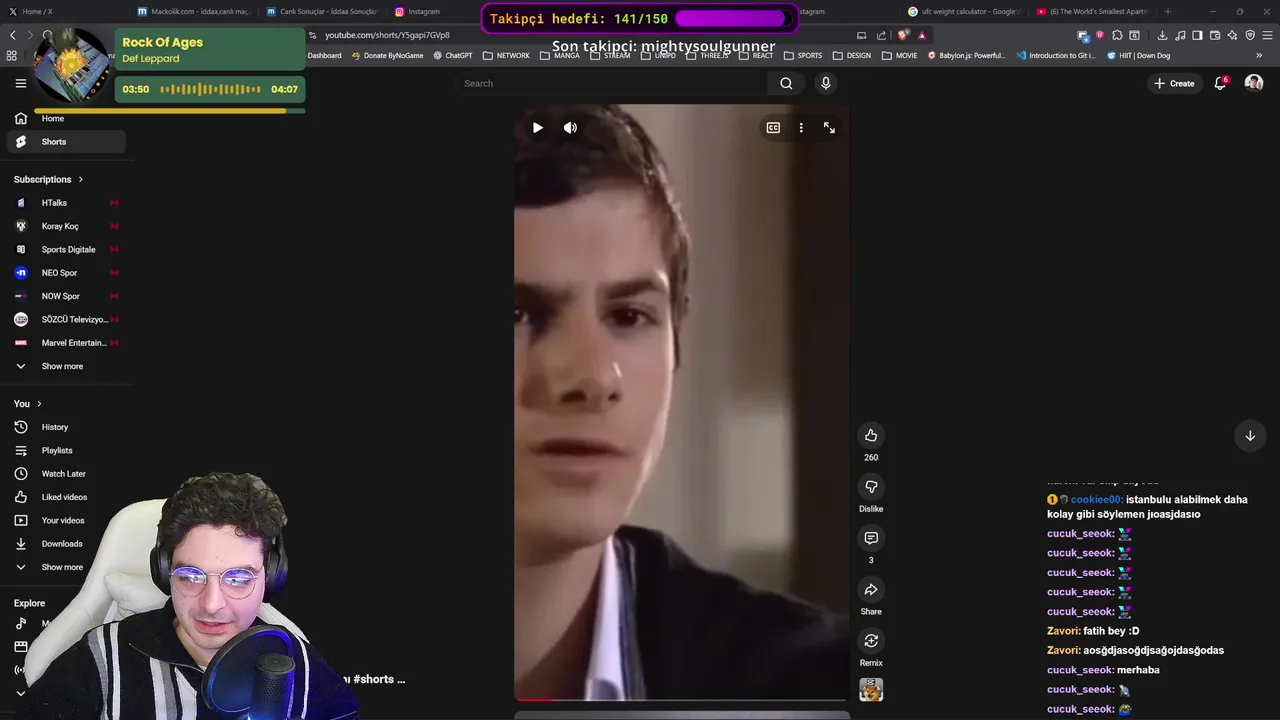Click the magnifier search button
Screen dimensions: 1280x720
click(x=786, y=83)
